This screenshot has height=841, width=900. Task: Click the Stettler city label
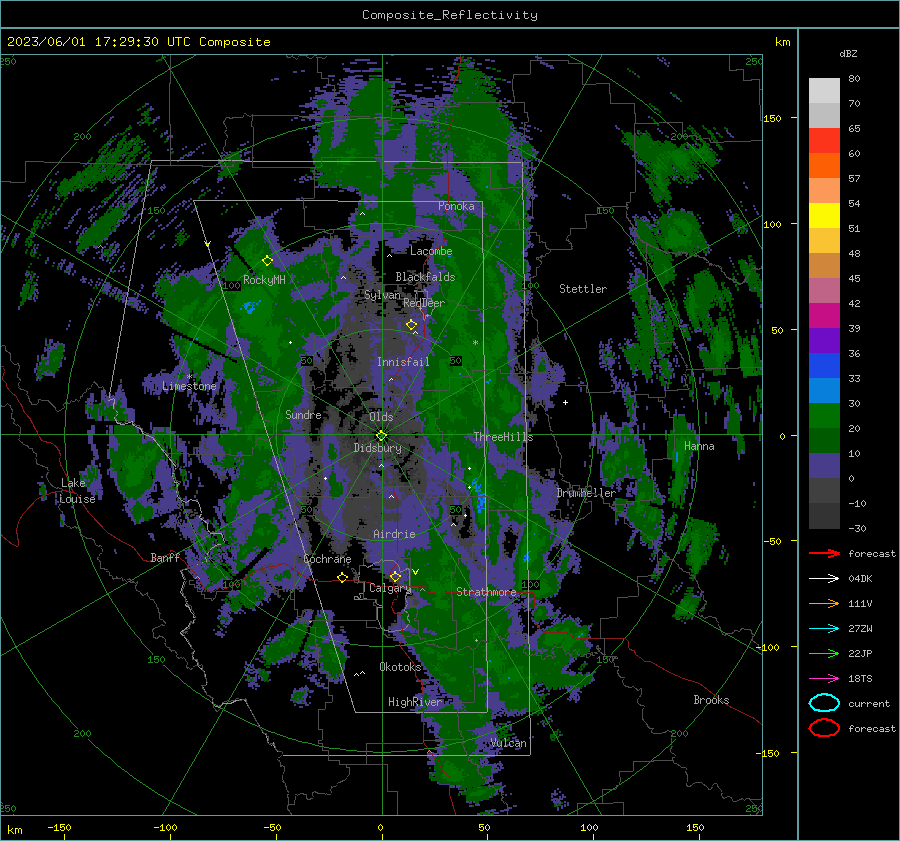(583, 289)
